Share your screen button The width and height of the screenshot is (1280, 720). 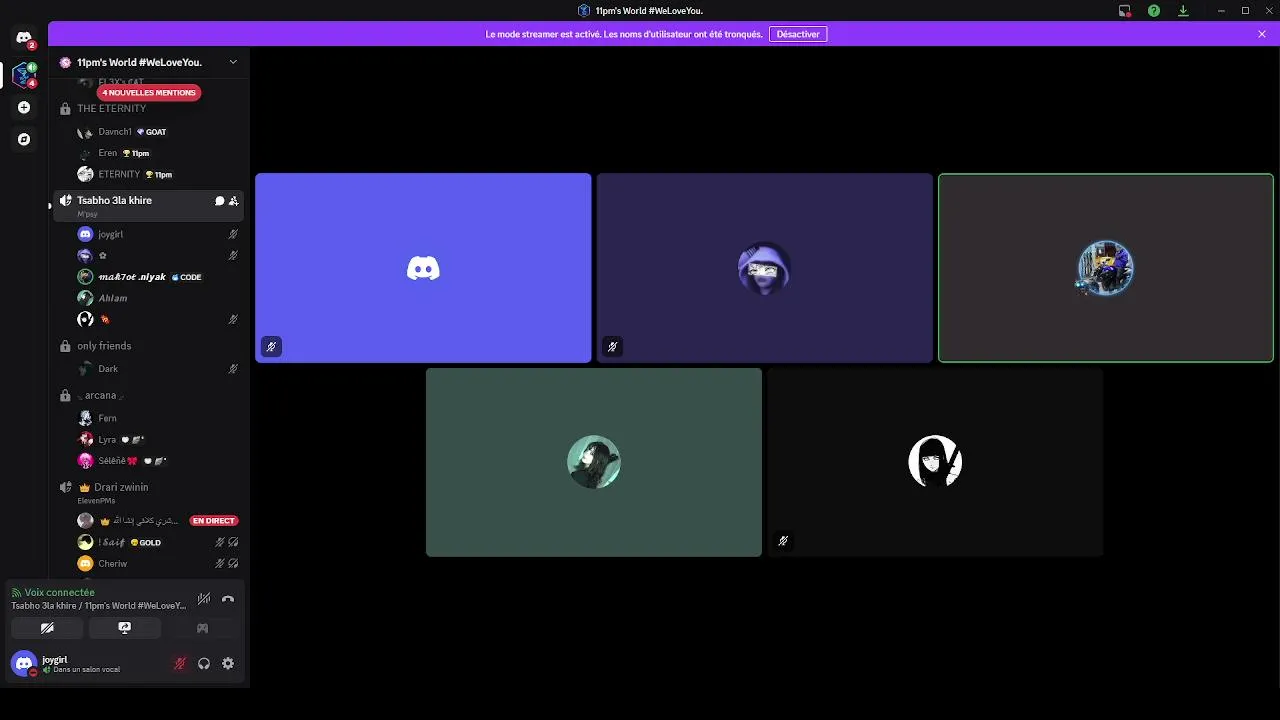[124, 628]
